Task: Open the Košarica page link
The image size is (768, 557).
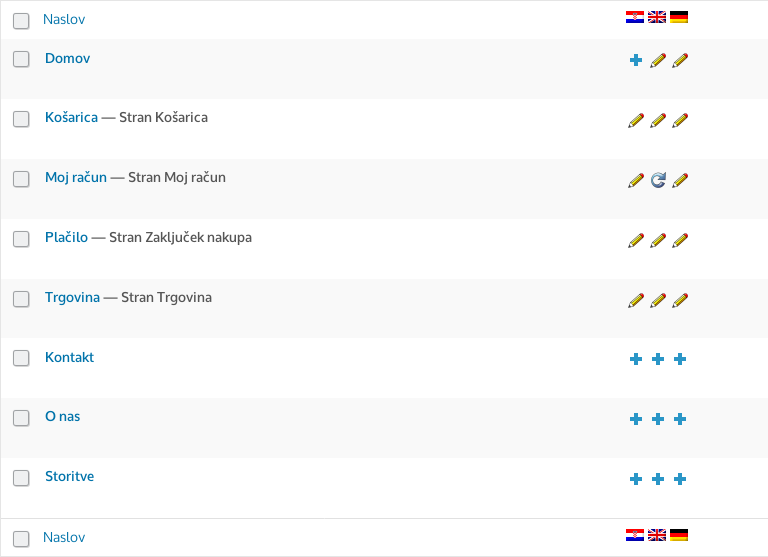Action: pos(72,117)
